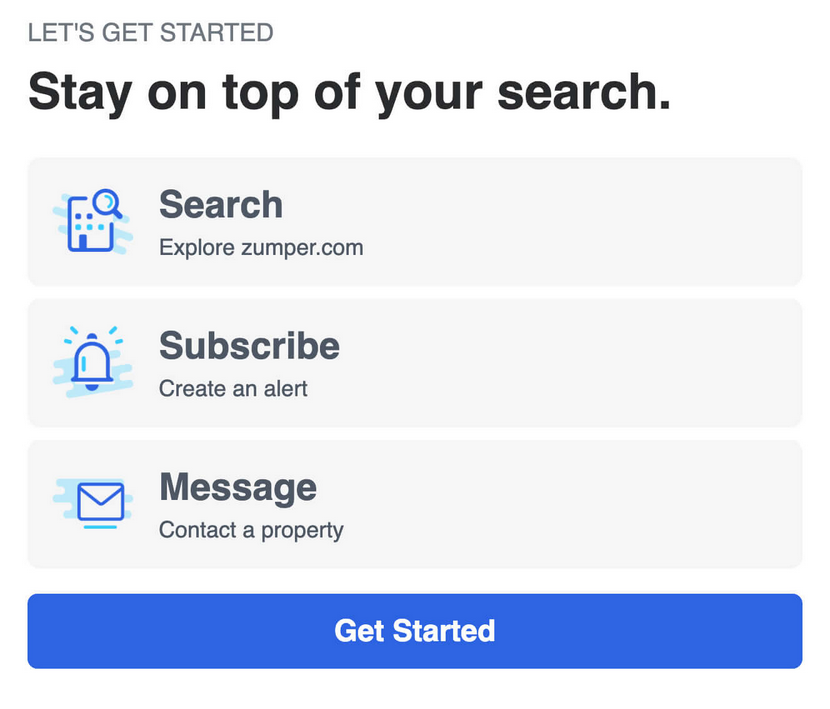830x709 pixels.
Task: Click the LET'S GET STARTED label
Action: tap(151, 32)
